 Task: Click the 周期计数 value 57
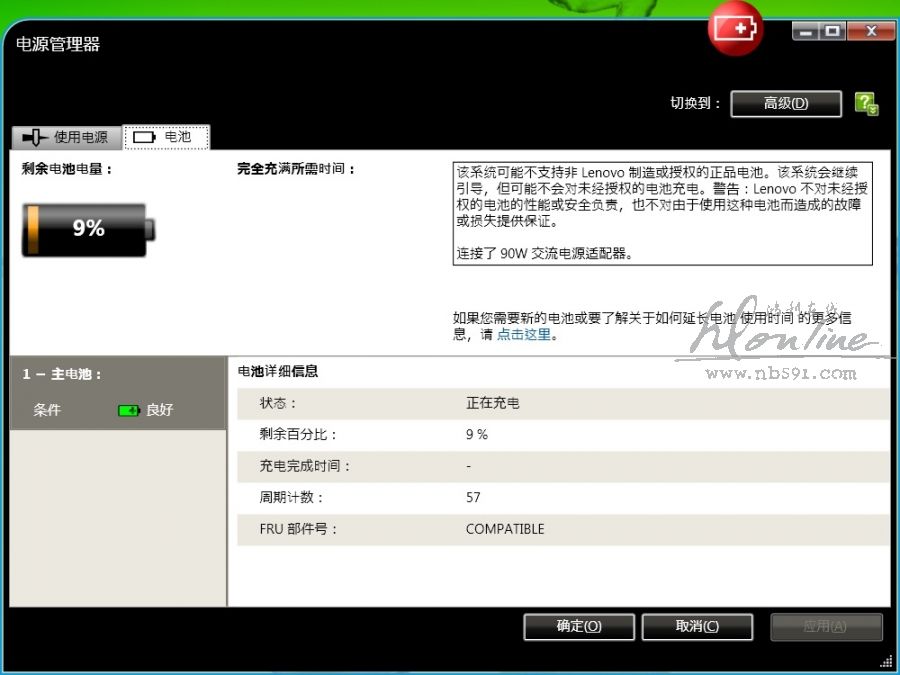(473, 498)
